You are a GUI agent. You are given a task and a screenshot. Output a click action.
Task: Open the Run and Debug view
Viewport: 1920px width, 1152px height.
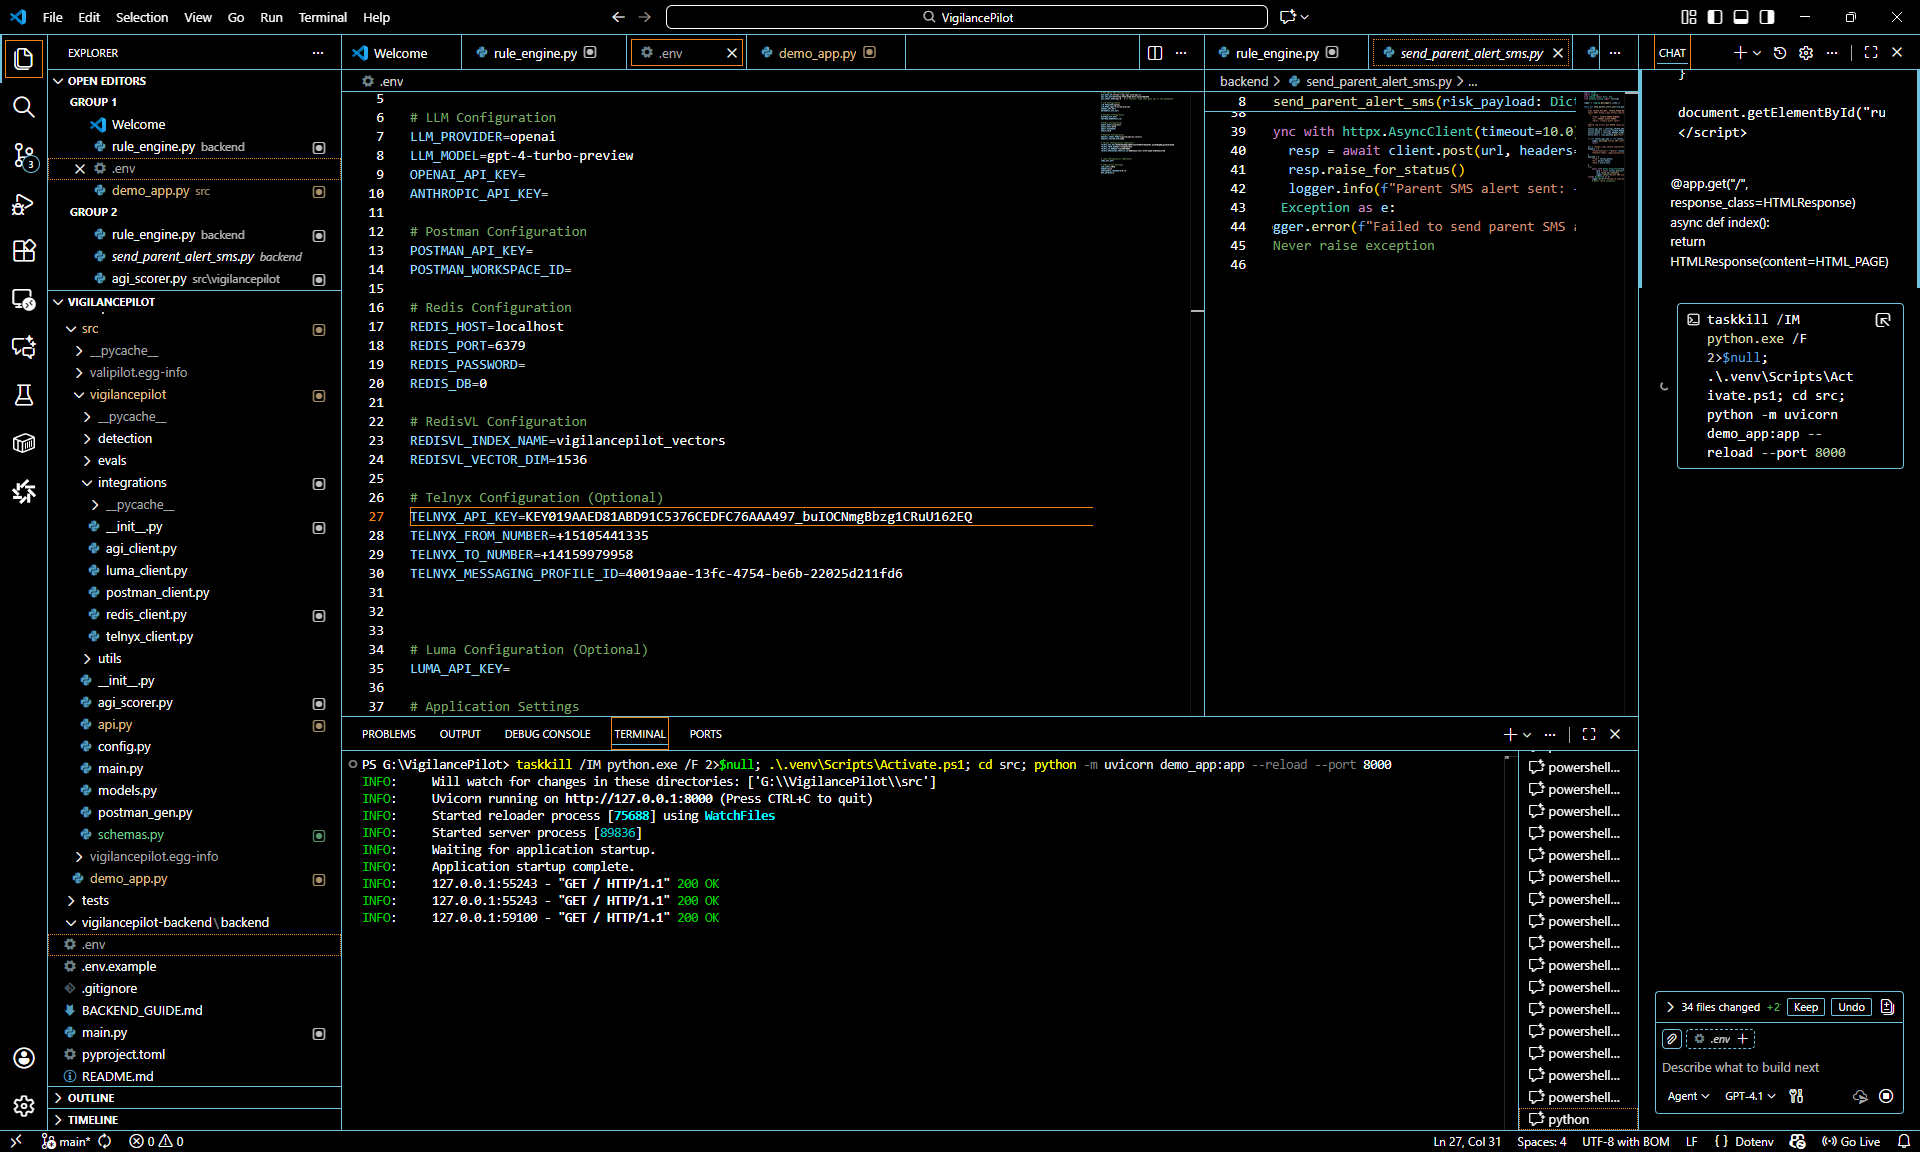pyautogui.click(x=23, y=204)
